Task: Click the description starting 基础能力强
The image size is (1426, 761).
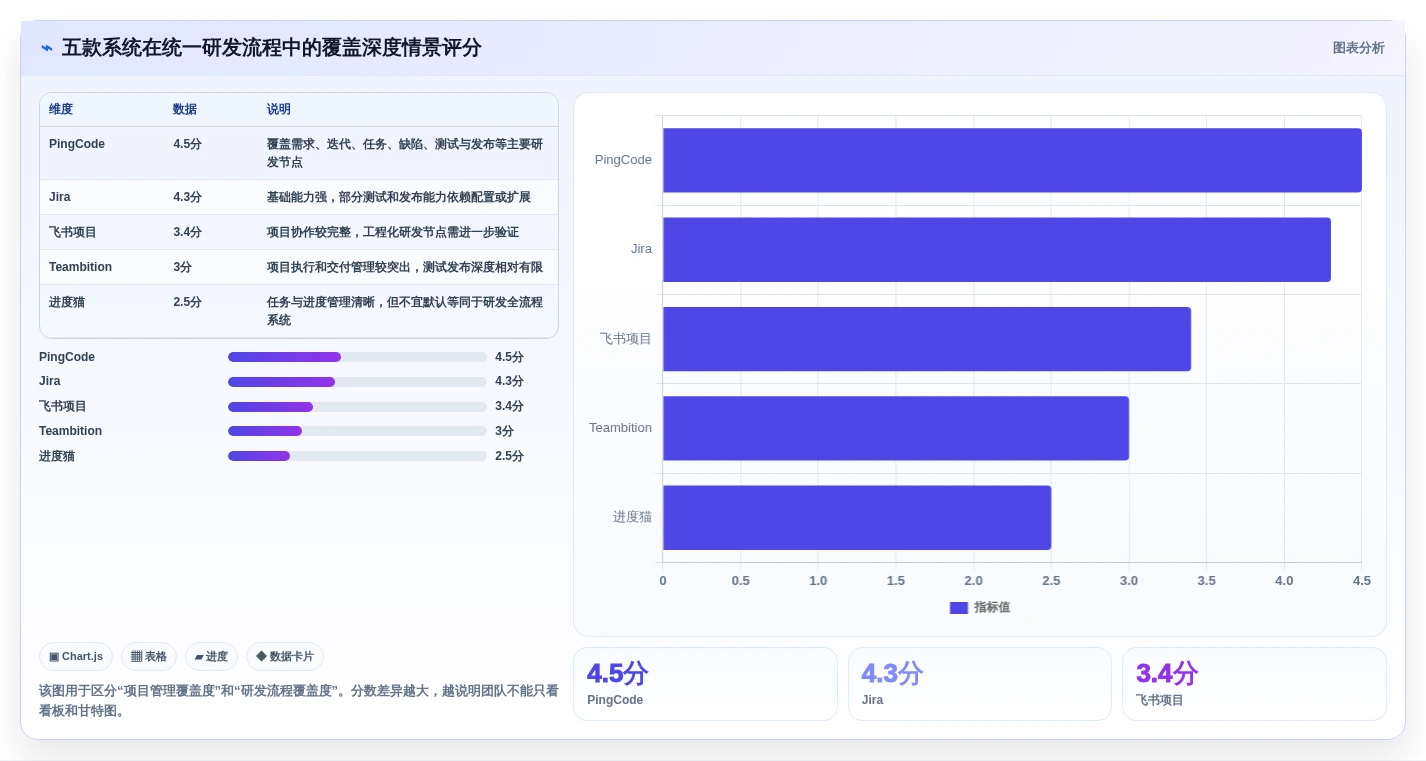Action: pos(399,197)
